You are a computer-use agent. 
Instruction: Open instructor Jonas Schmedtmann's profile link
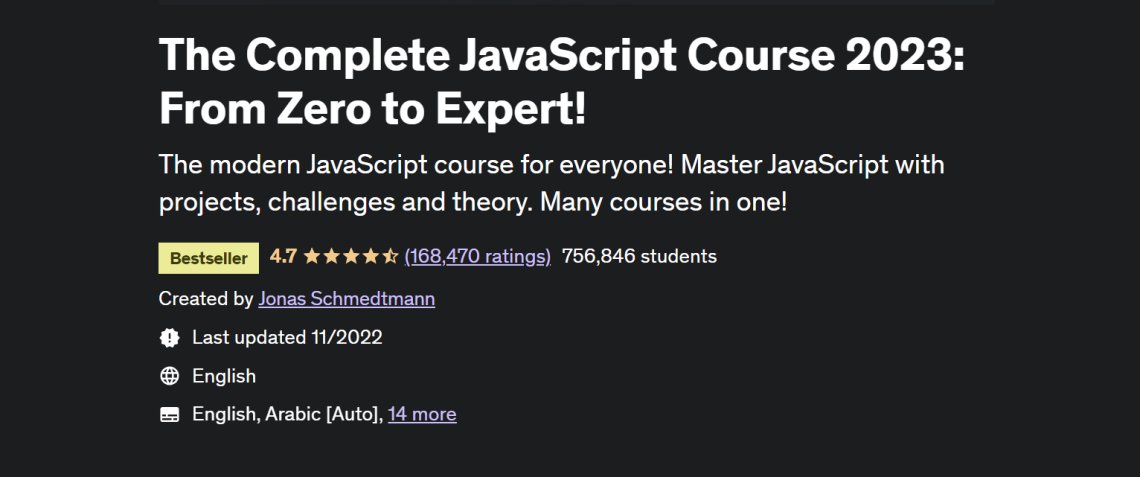347,299
